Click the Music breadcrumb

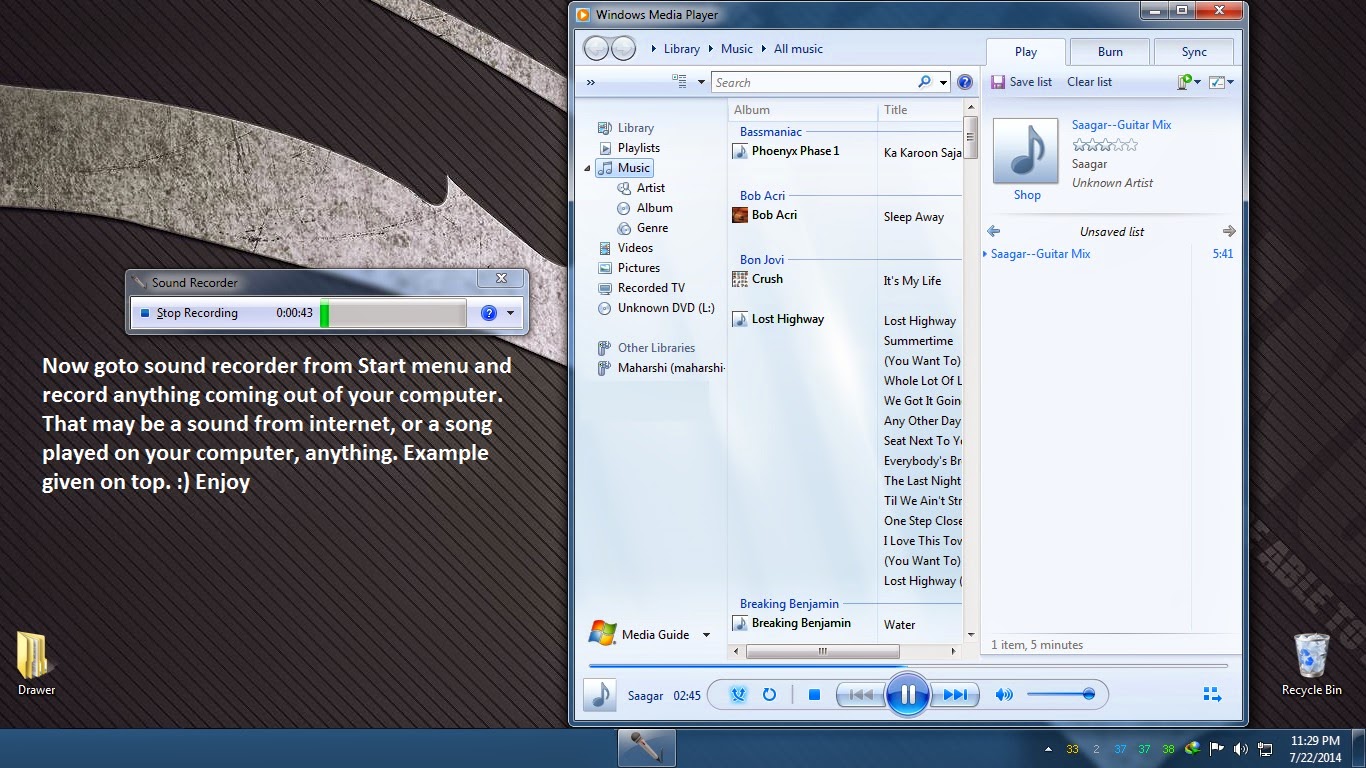[x=737, y=48]
